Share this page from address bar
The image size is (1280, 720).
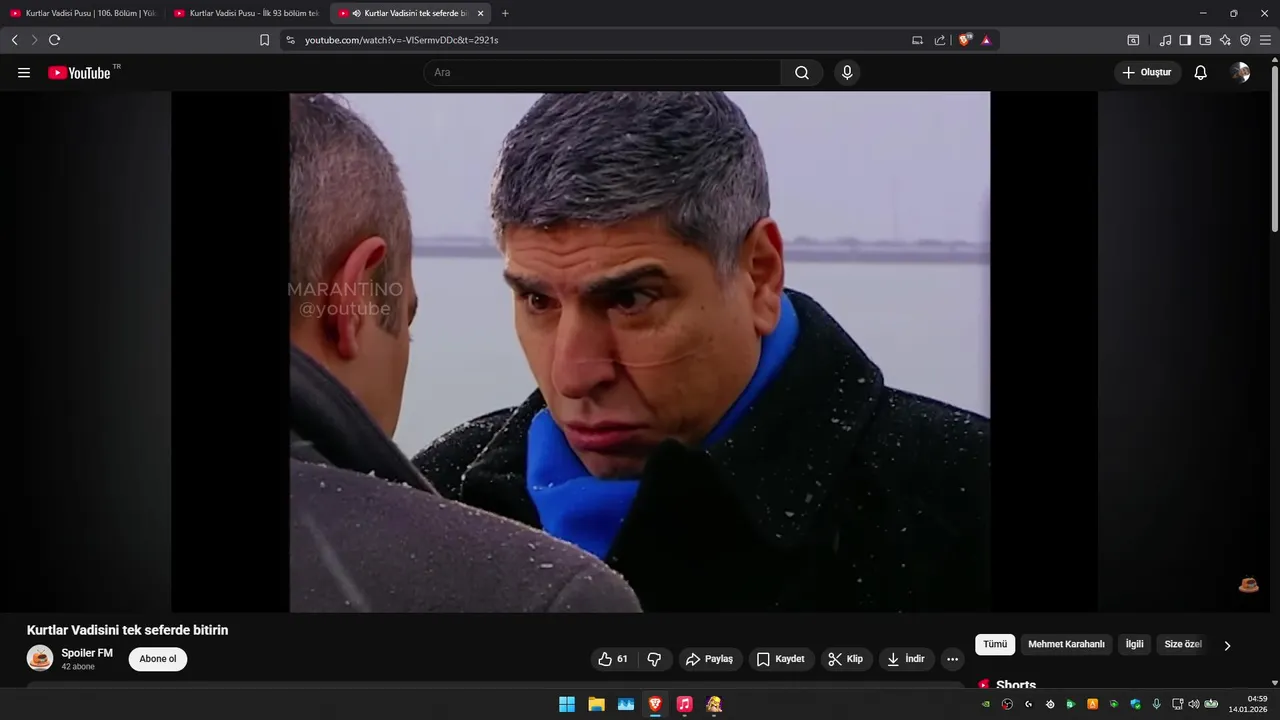(940, 40)
